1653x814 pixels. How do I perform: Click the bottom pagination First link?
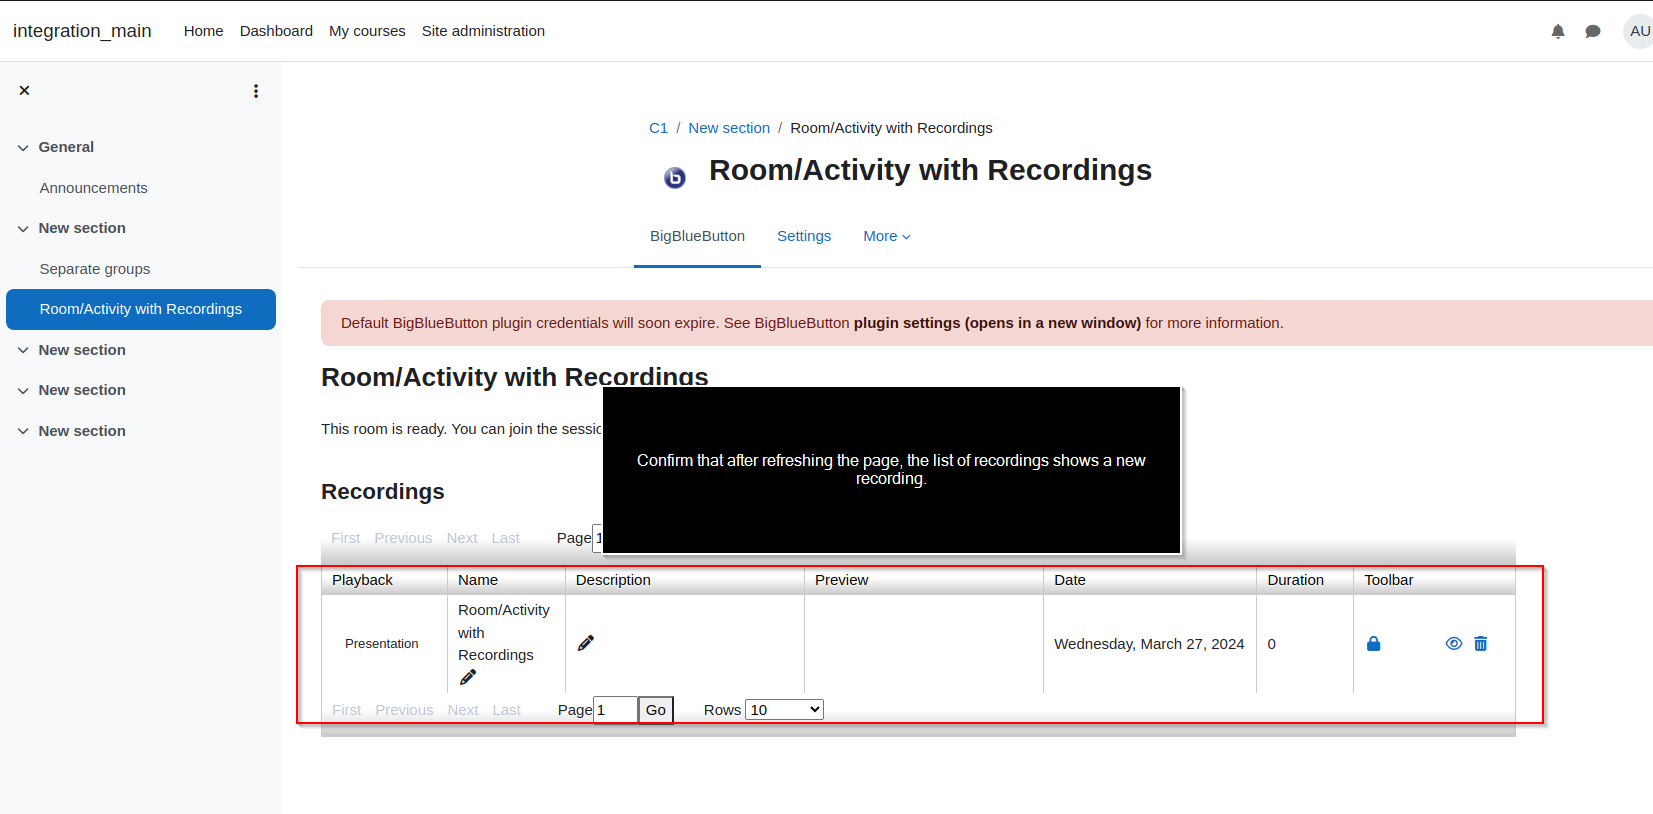tap(347, 710)
